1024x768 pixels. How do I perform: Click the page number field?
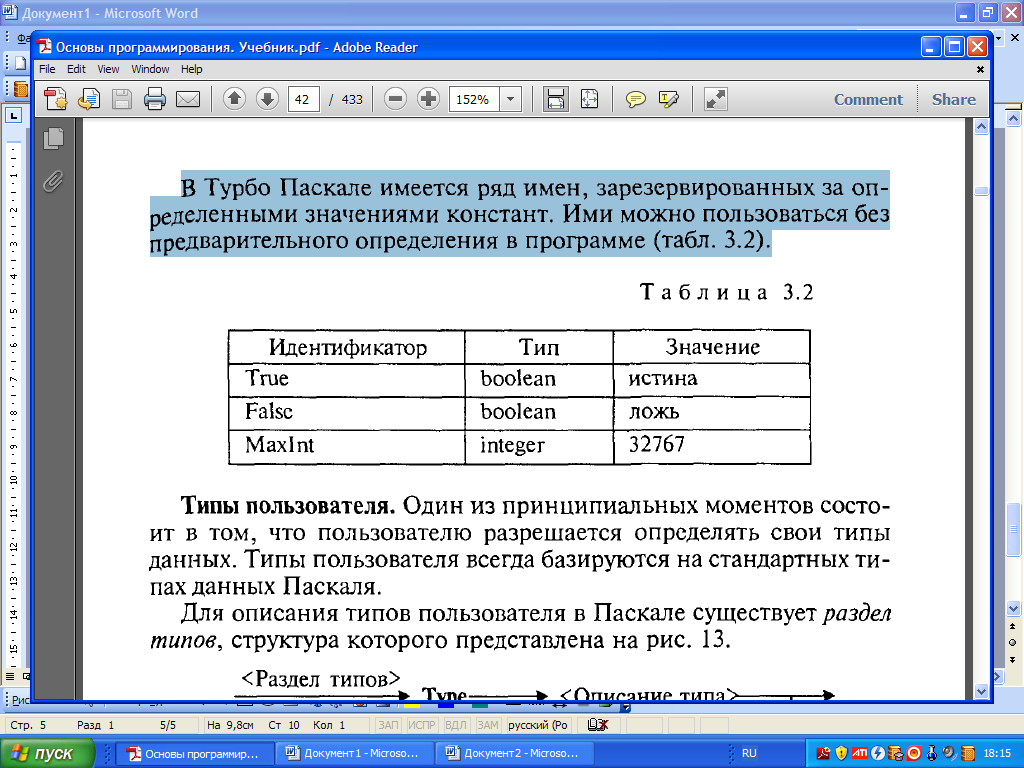click(303, 99)
